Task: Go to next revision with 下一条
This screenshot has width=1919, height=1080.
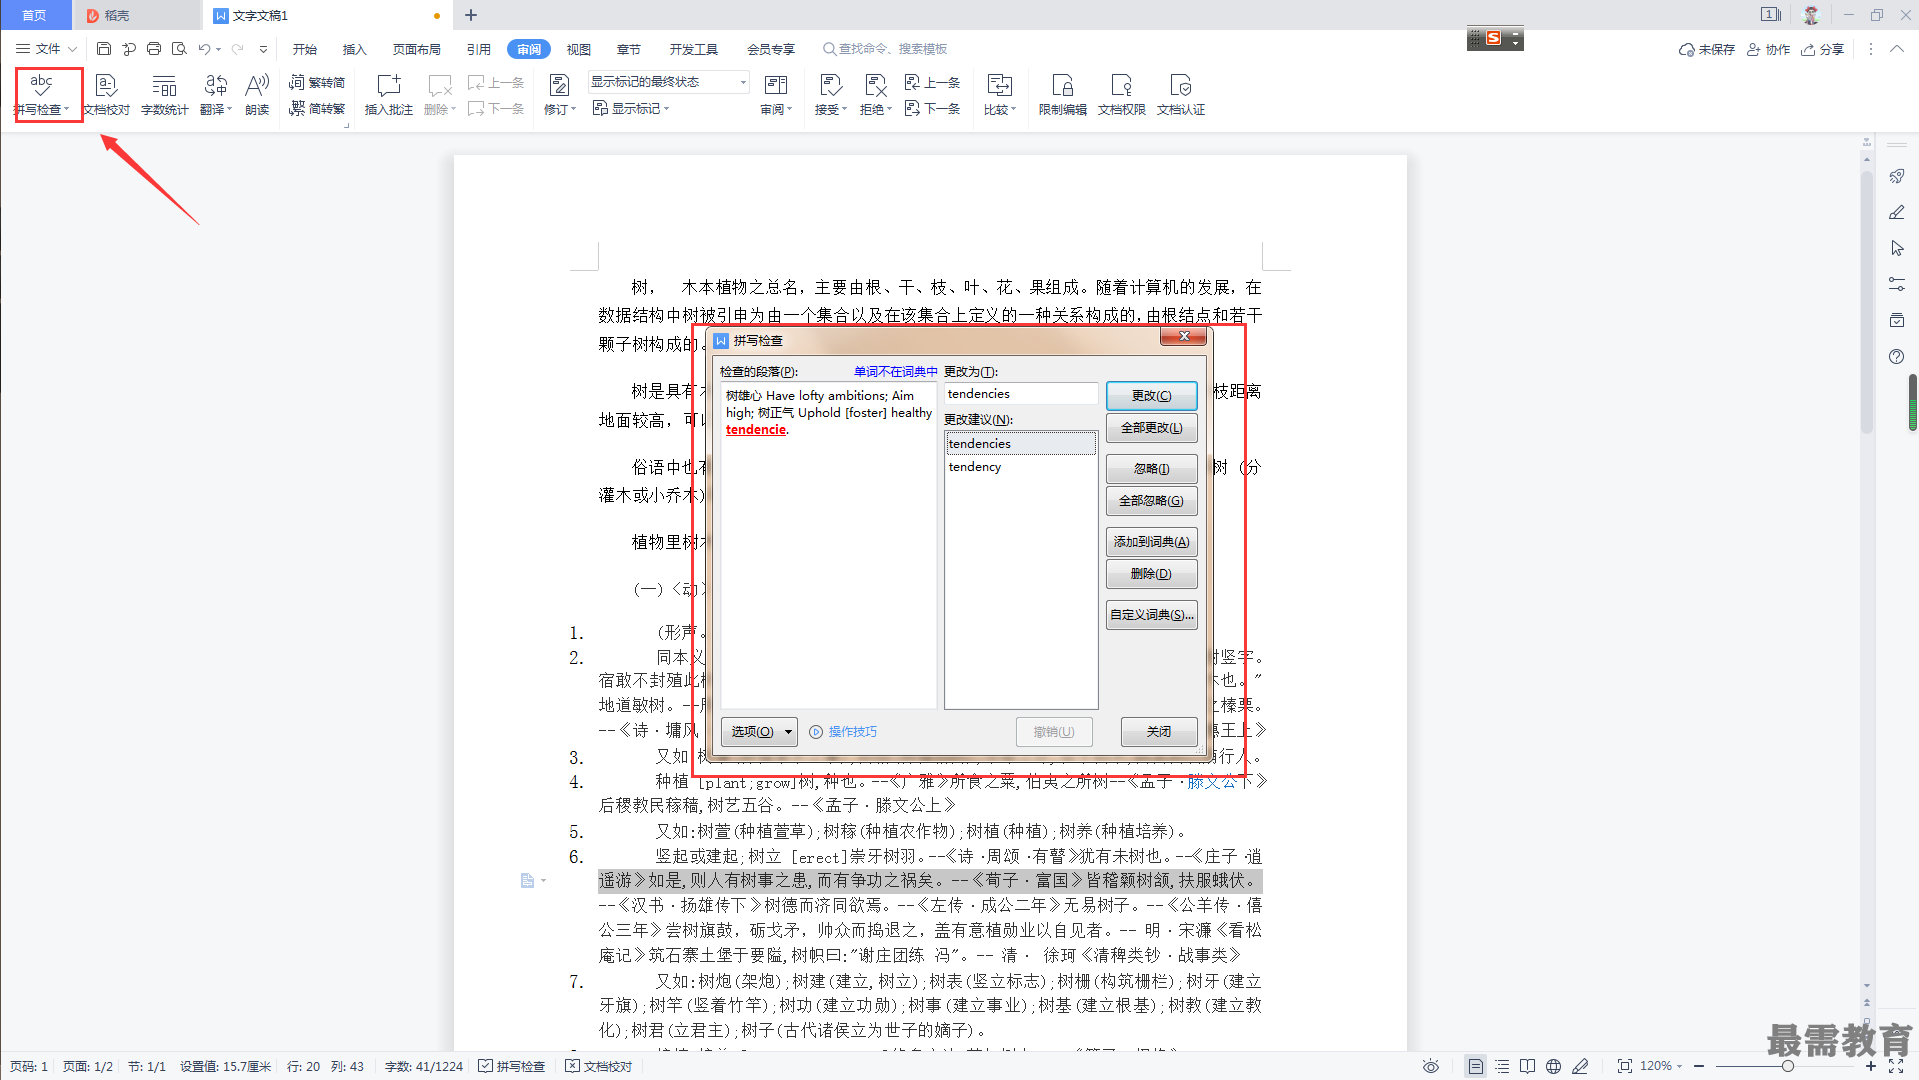Action: 932,108
